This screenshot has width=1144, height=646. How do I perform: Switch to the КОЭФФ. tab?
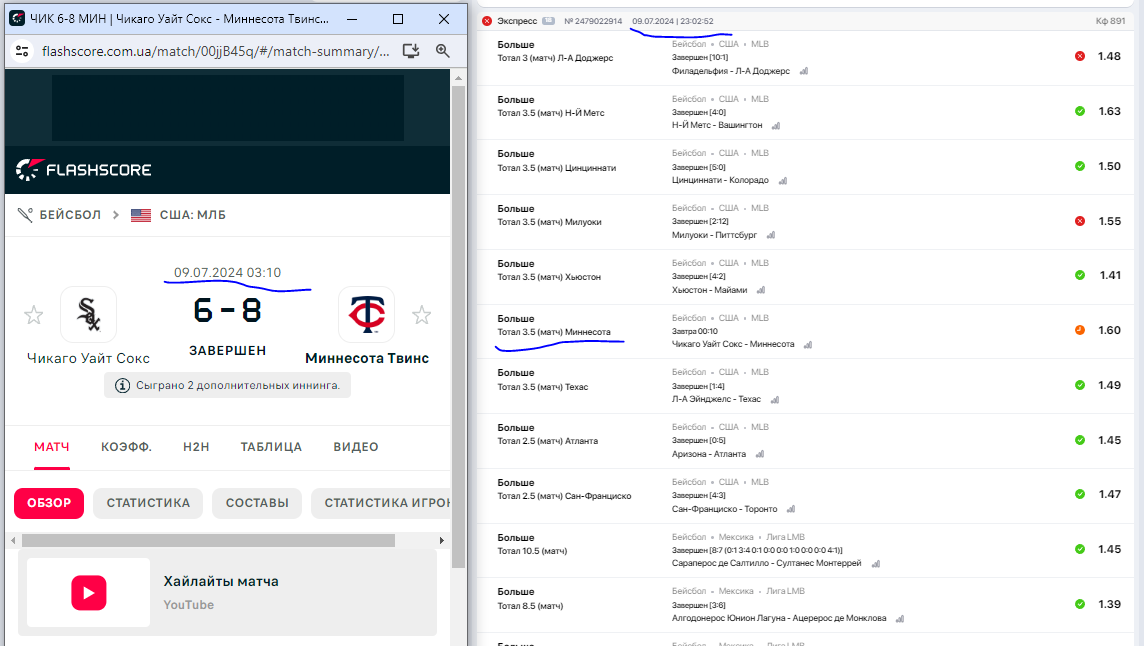pos(126,447)
